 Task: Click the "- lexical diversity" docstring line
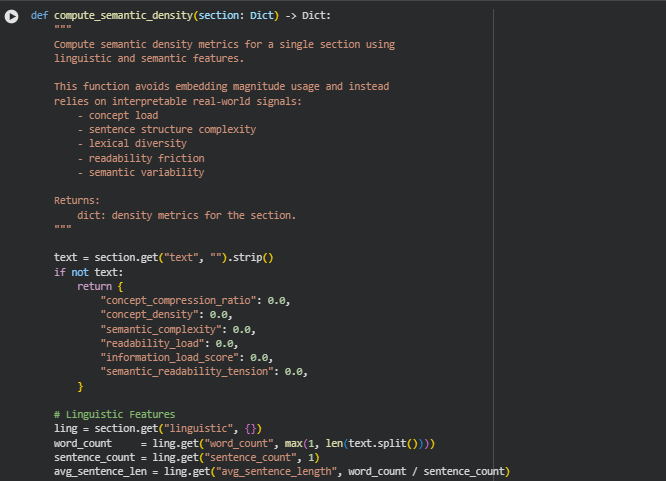click(131, 144)
